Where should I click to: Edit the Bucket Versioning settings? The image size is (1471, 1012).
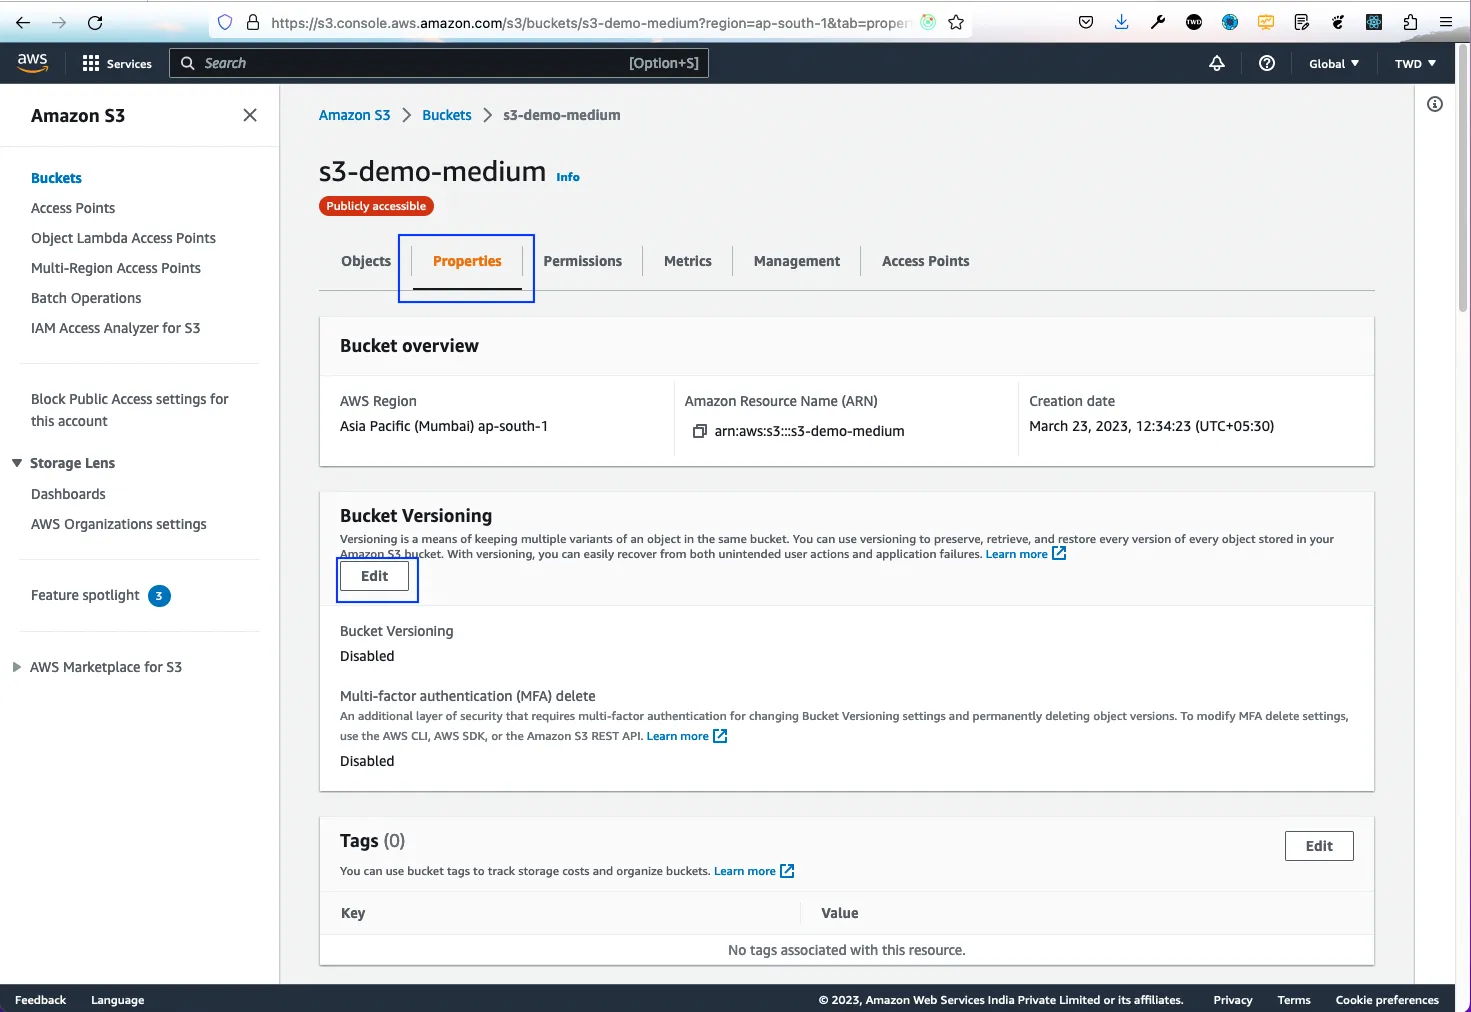[x=375, y=576]
